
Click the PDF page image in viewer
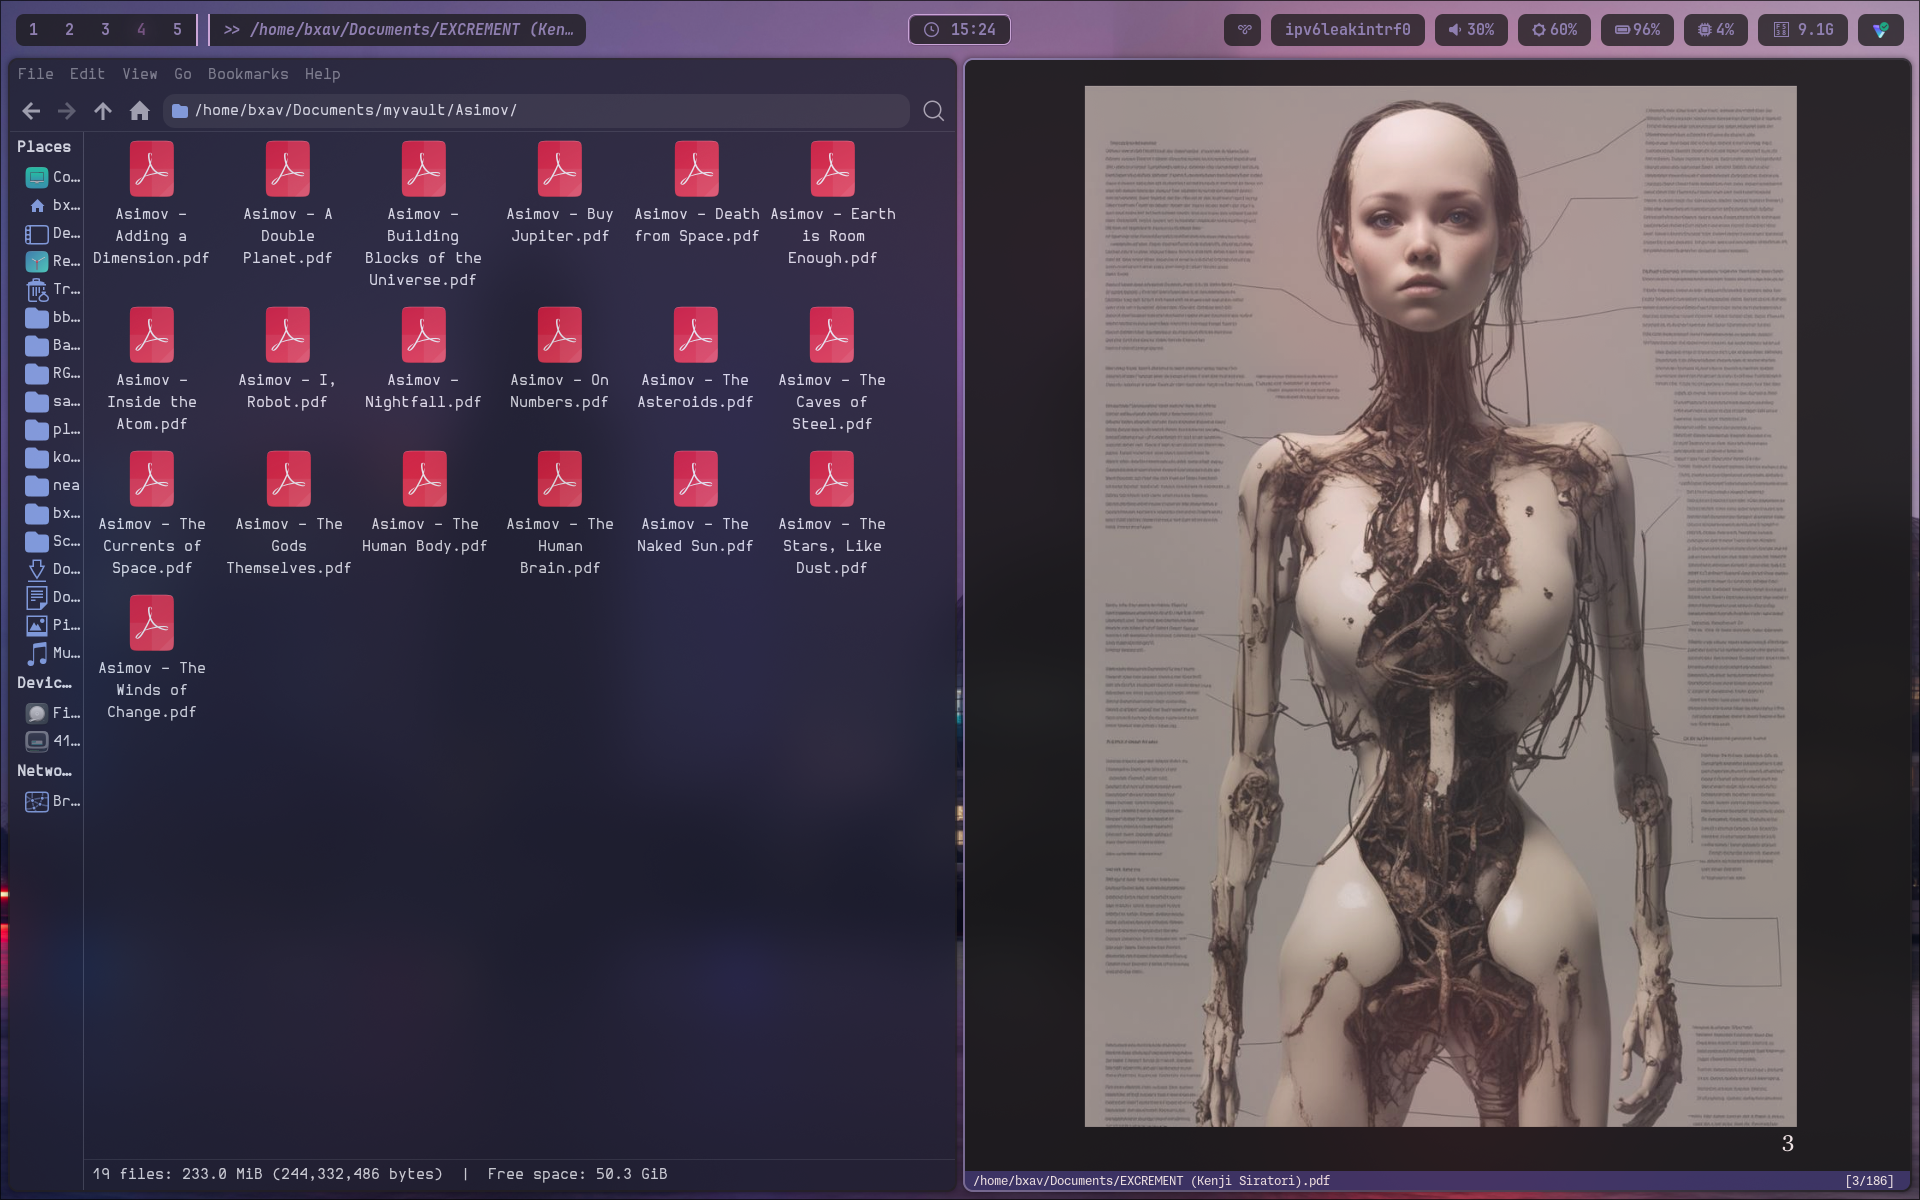[1440, 606]
